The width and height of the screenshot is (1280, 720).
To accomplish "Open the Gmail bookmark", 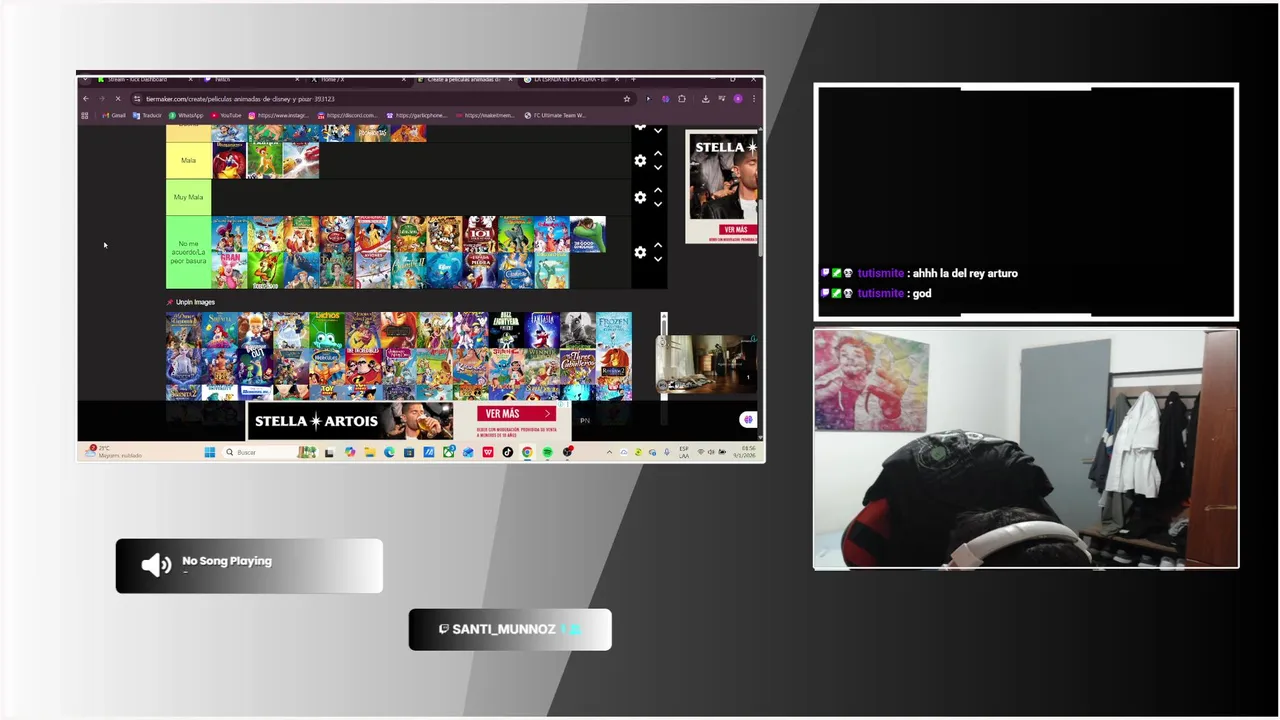I will [112, 115].
